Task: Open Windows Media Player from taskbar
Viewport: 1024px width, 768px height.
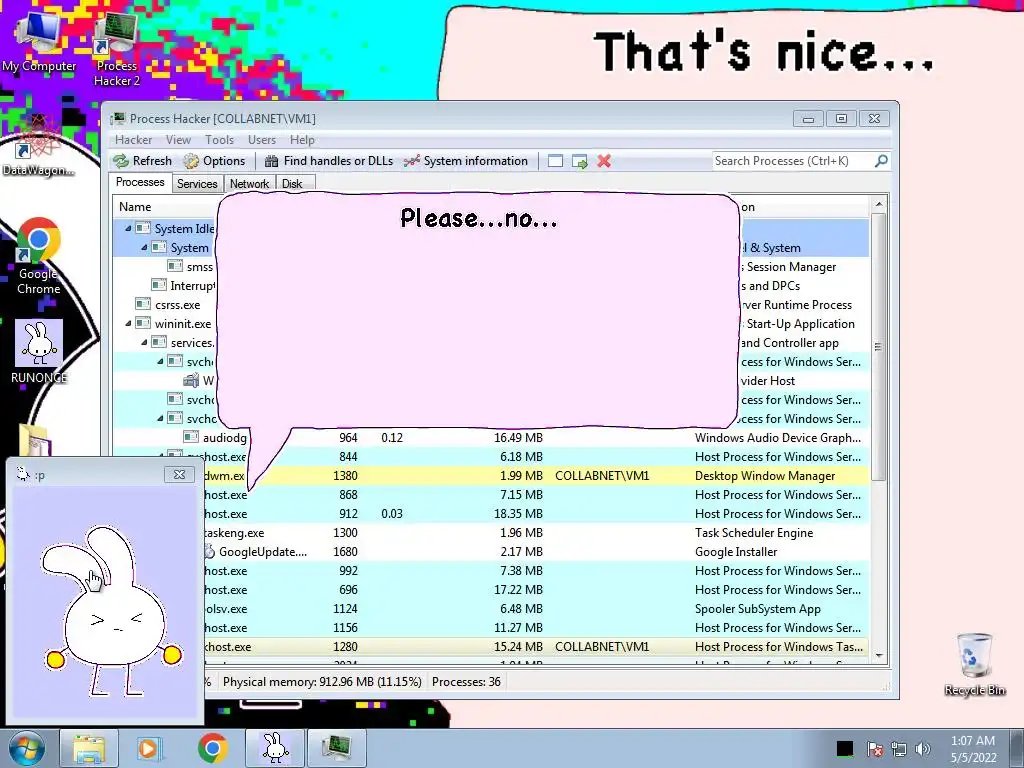Action: (x=148, y=748)
